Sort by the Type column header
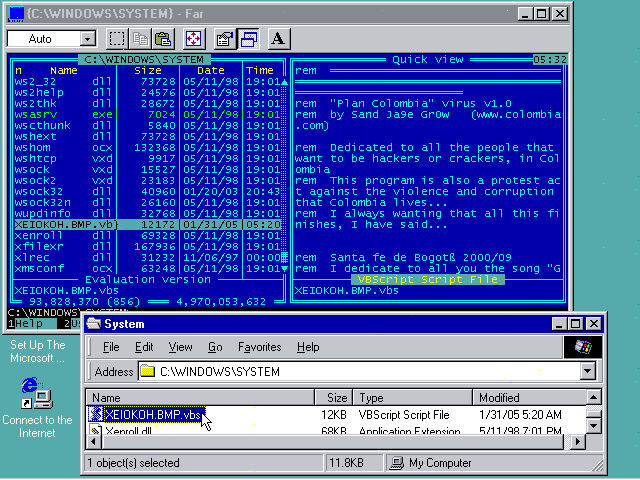The height and width of the screenshot is (480, 640). [412, 397]
